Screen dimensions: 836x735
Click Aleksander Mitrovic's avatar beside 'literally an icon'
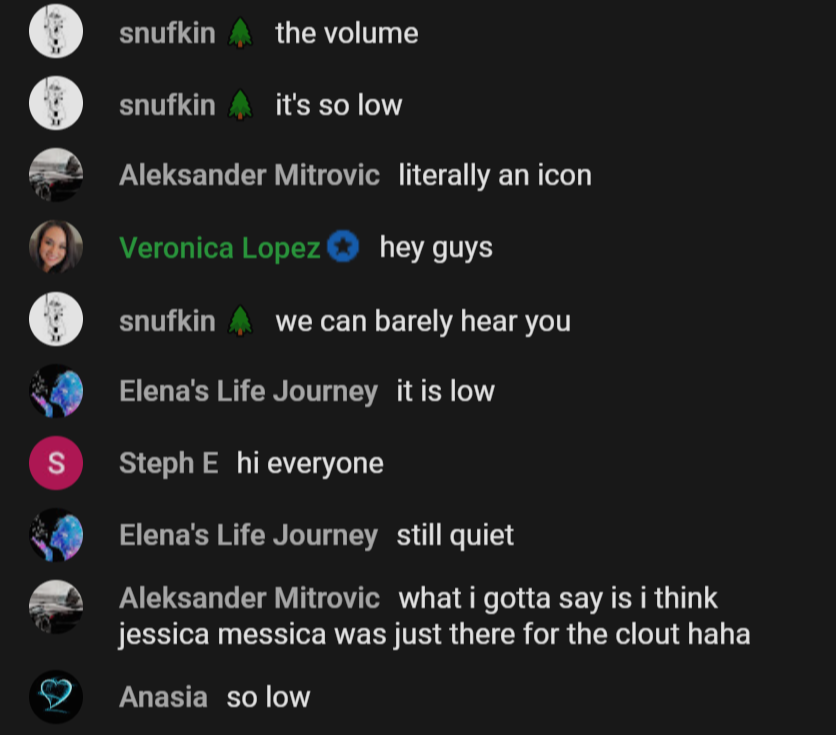click(56, 175)
